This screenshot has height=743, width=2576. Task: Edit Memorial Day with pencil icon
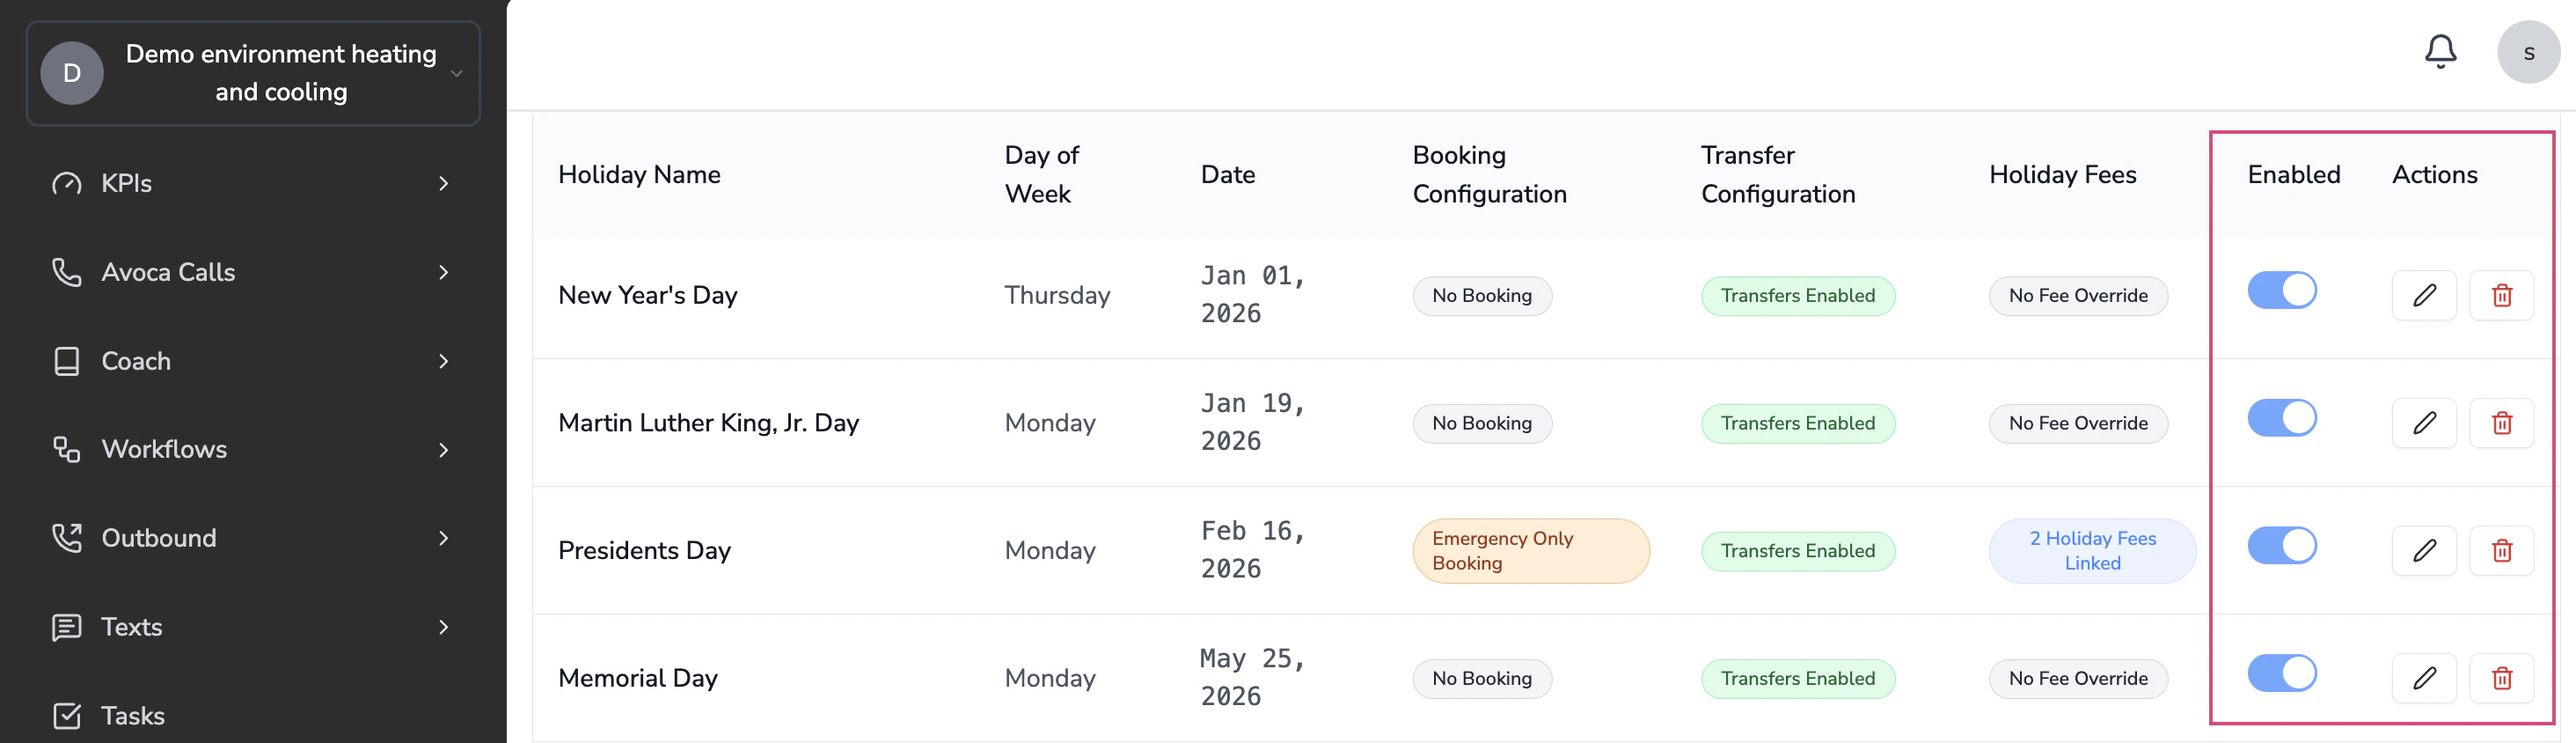tap(2424, 678)
